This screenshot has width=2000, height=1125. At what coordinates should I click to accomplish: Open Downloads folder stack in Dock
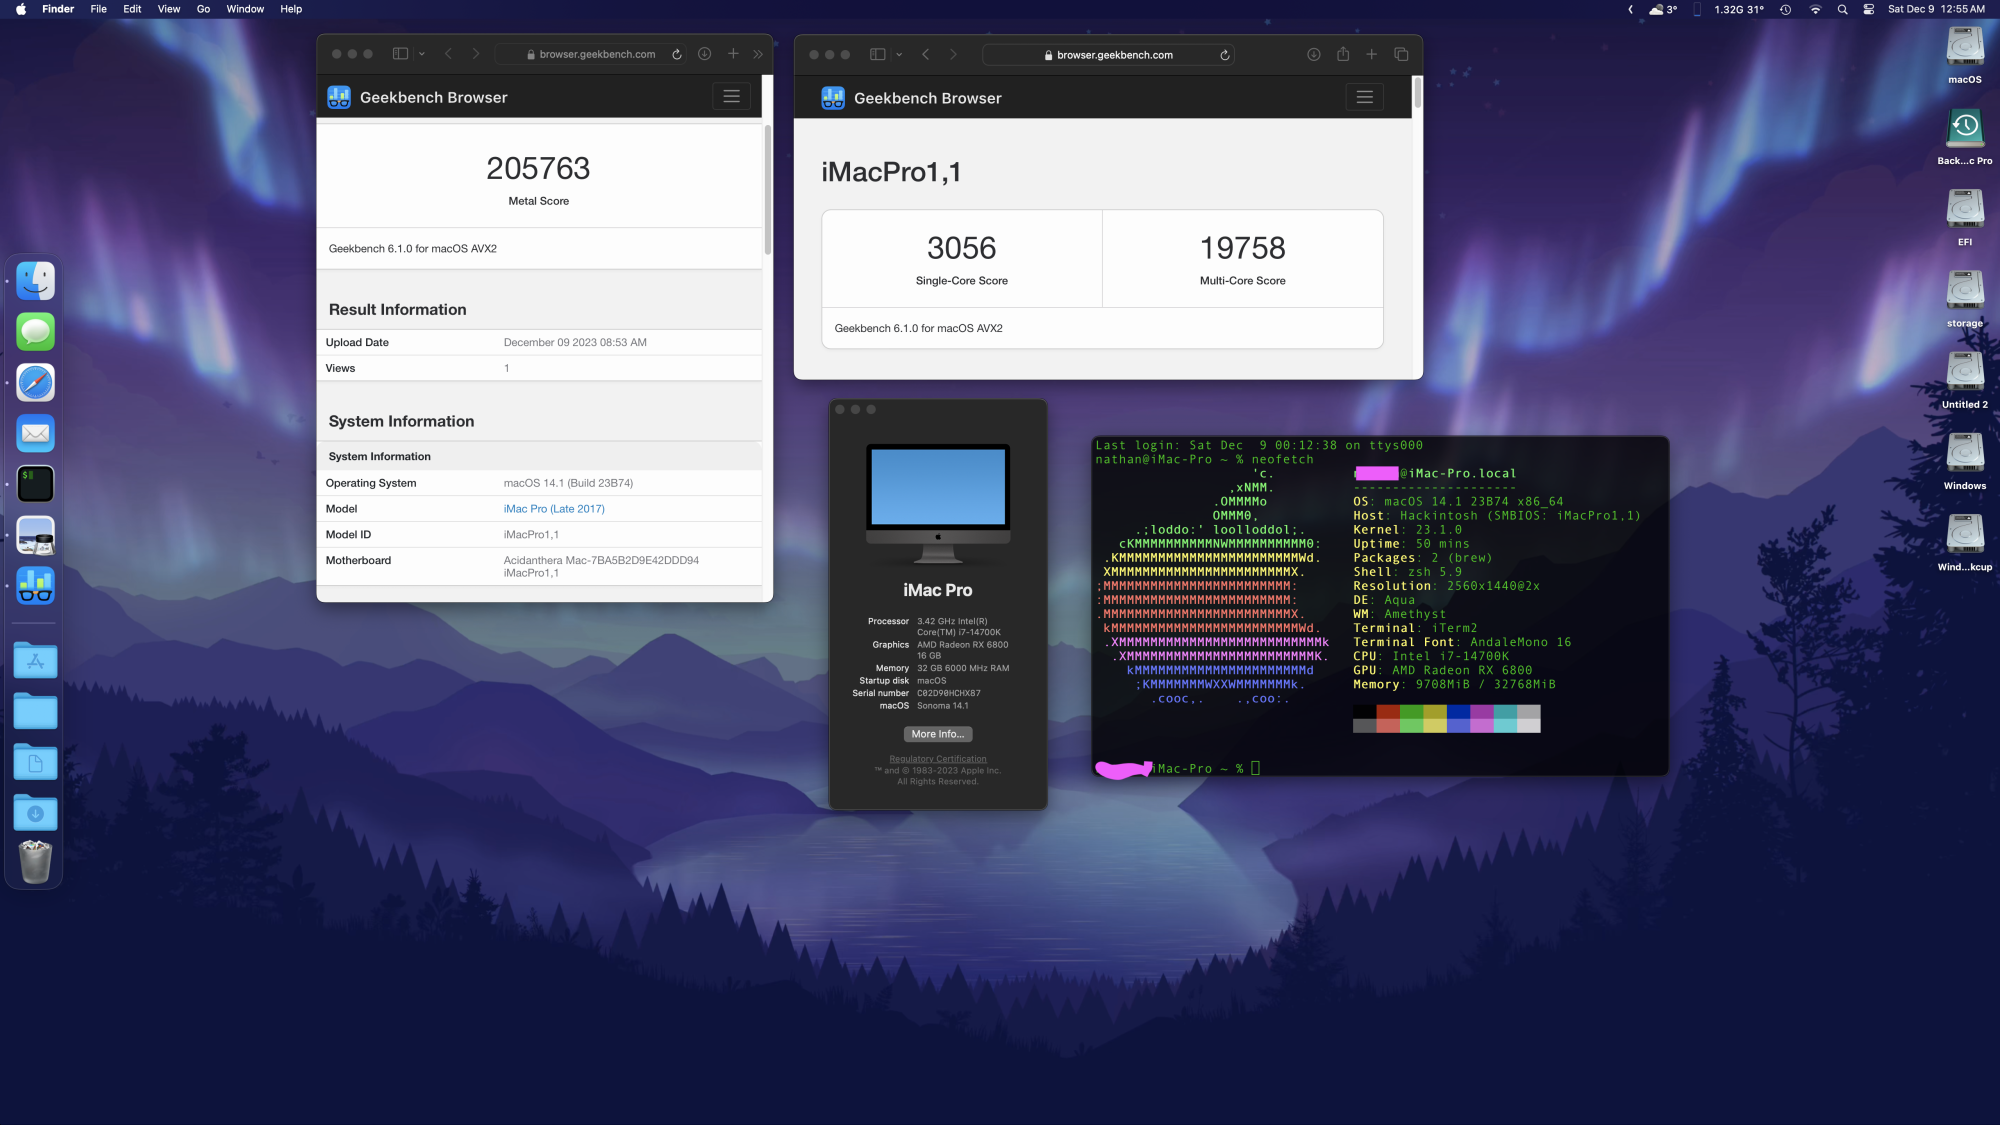click(x=36, y=813)
